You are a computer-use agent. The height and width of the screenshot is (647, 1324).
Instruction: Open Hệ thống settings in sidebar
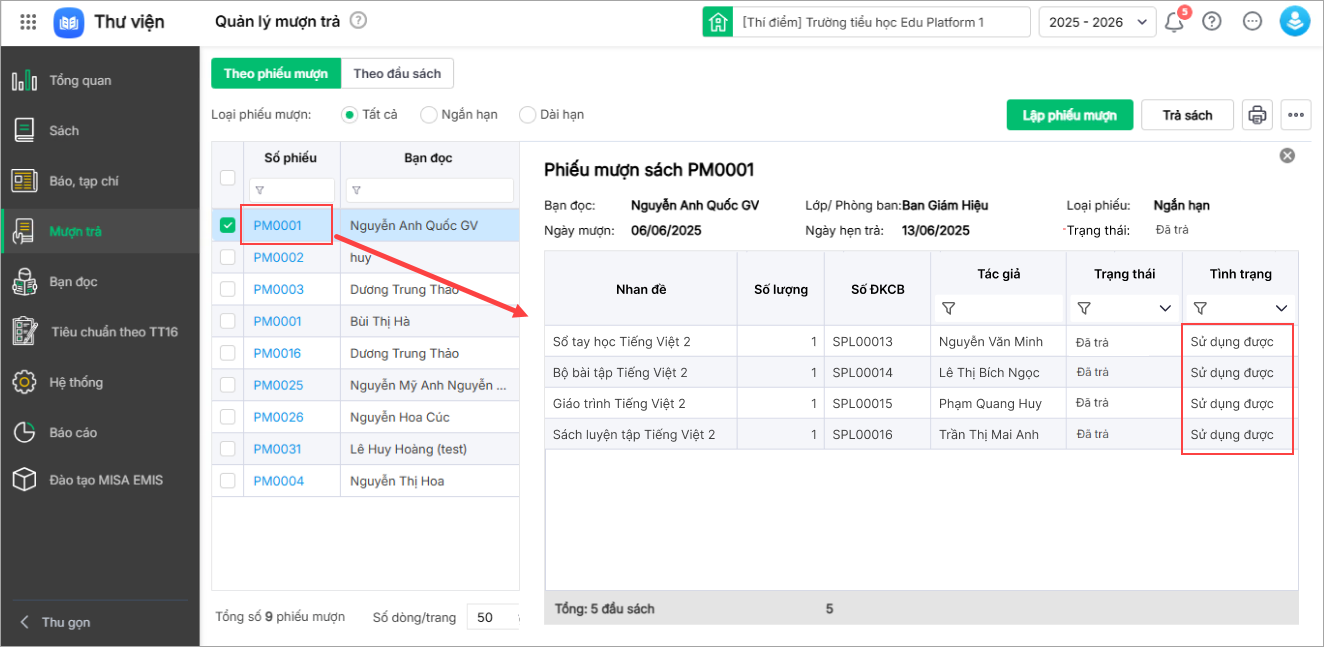[100, 382]
